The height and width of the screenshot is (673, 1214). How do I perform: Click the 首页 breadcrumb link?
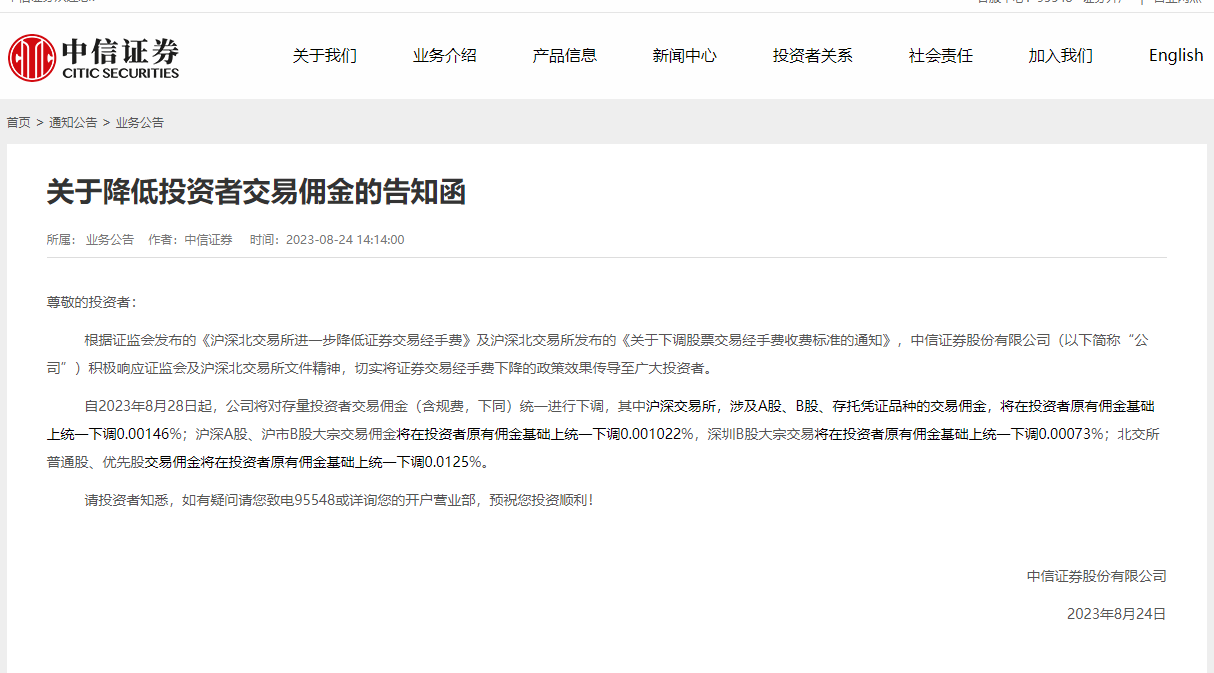point(19,123)
